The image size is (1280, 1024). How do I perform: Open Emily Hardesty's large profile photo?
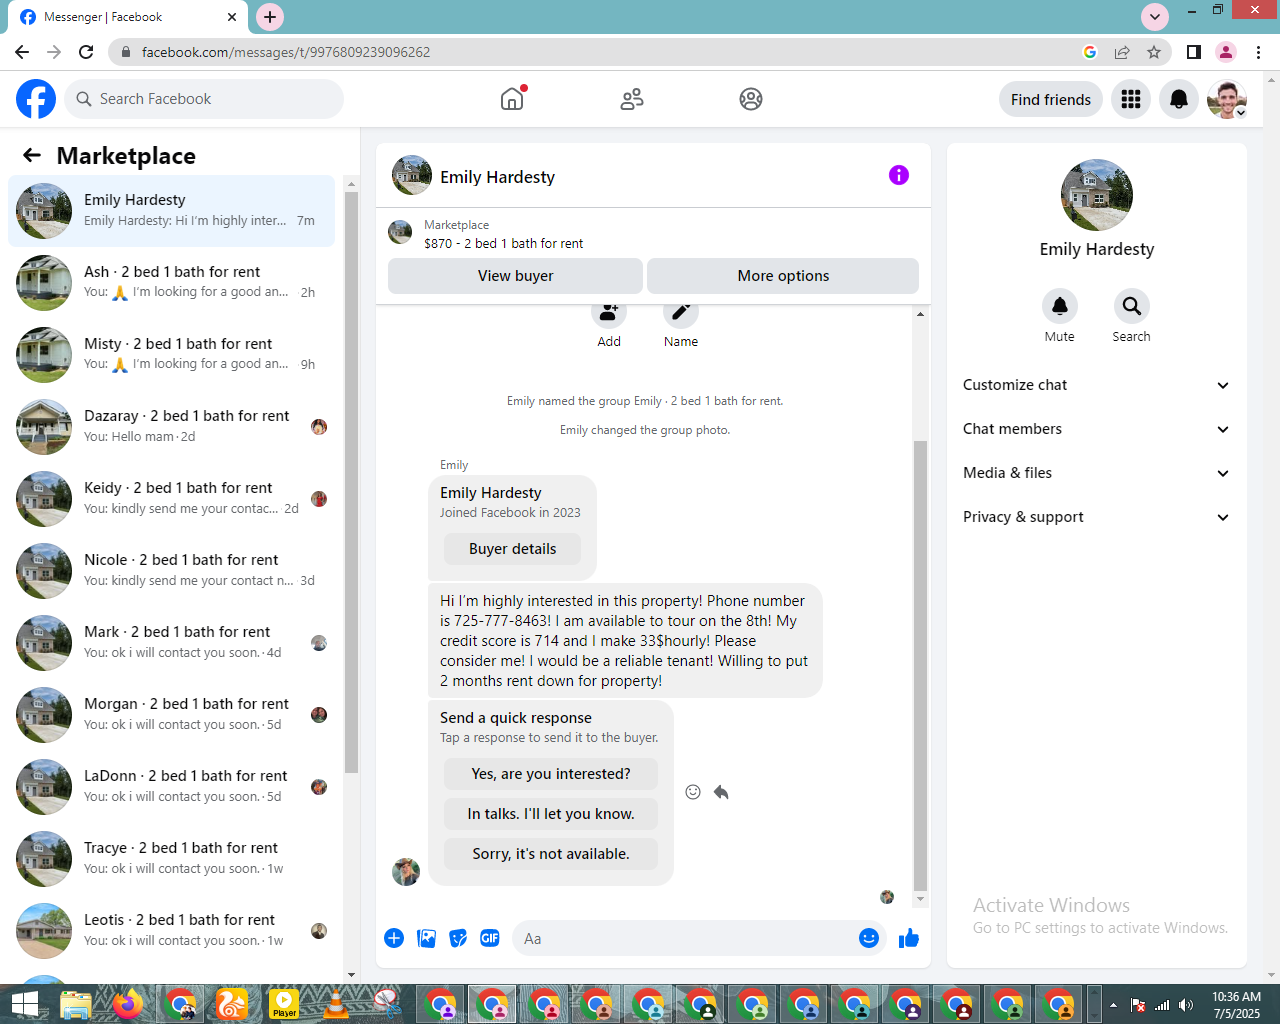click(x=1097, y=195)
